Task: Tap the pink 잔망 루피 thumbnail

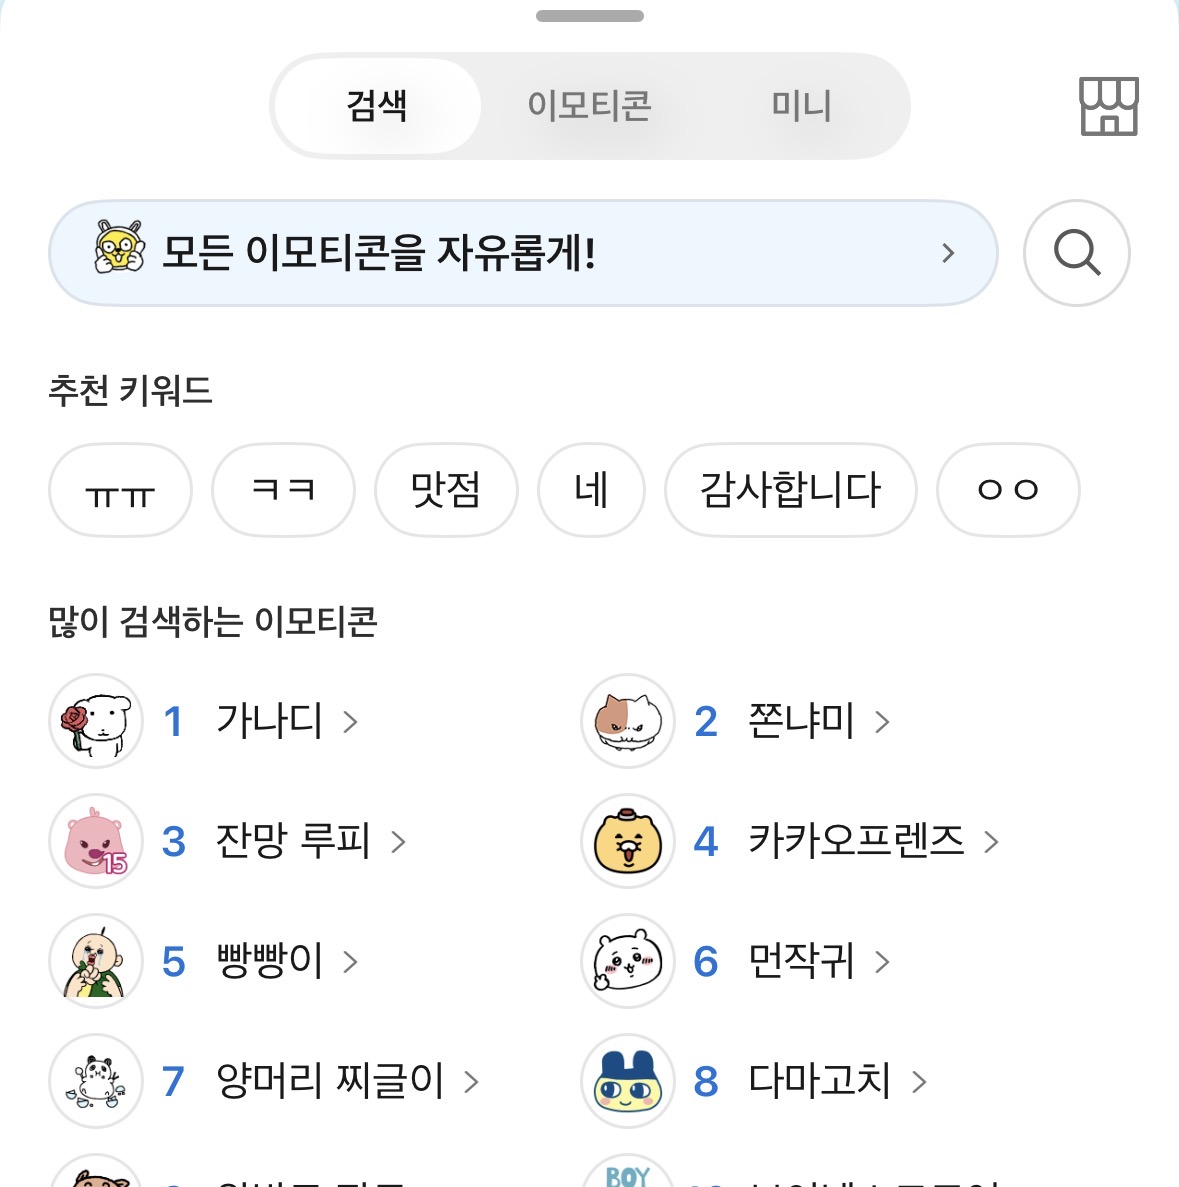Action: point(97,841)
